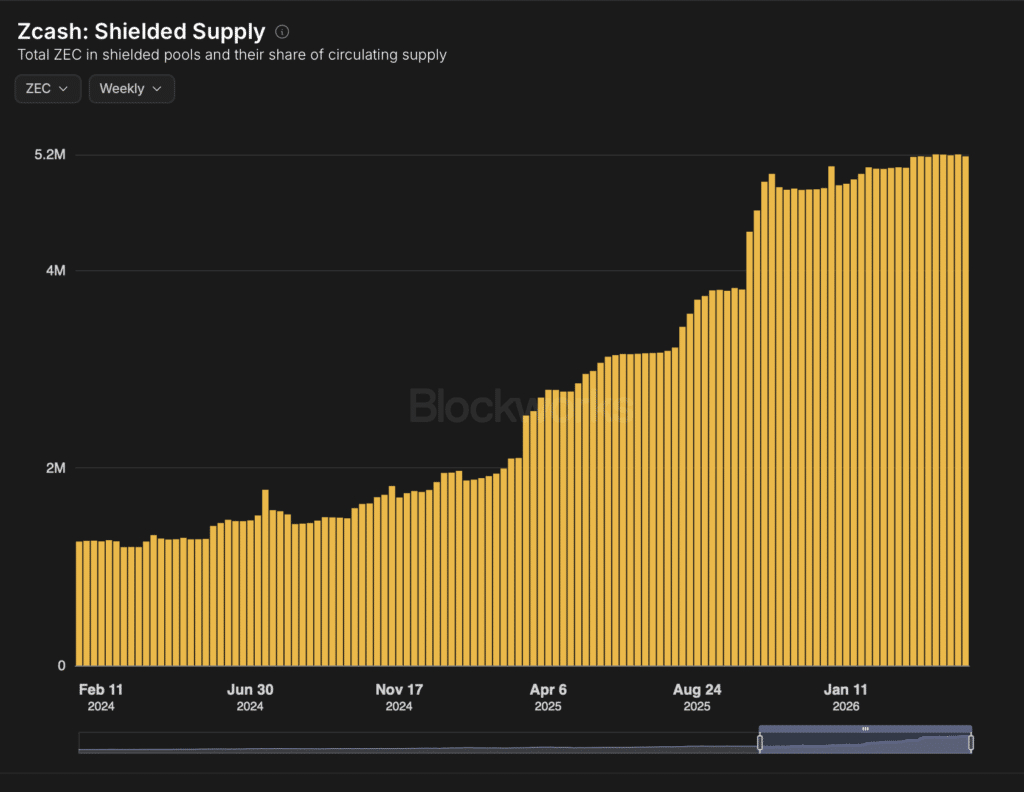Open the Weekly interval dropdown
Image resolution: width=1024 pixels, height=792 pixels.
(x=131, y=89)
